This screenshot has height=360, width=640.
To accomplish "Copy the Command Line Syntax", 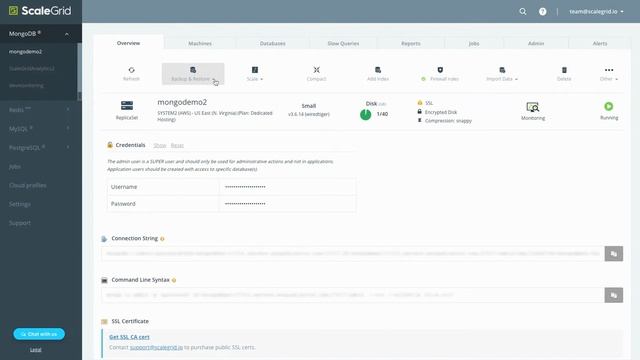I will click(613, 295).
